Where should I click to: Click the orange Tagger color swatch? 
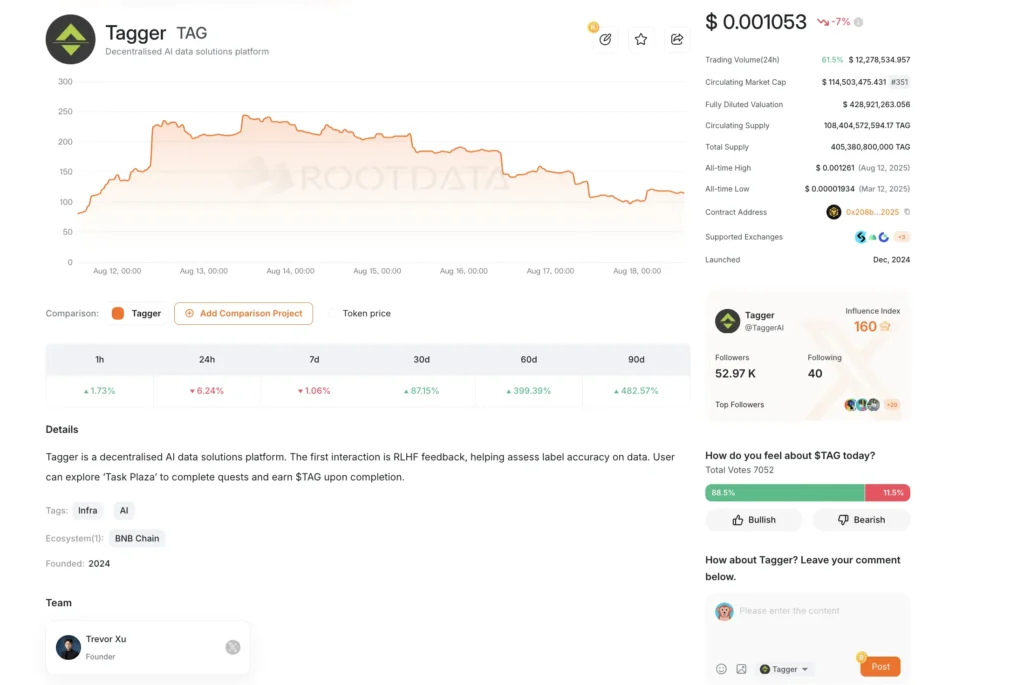(x=118, y=313)
